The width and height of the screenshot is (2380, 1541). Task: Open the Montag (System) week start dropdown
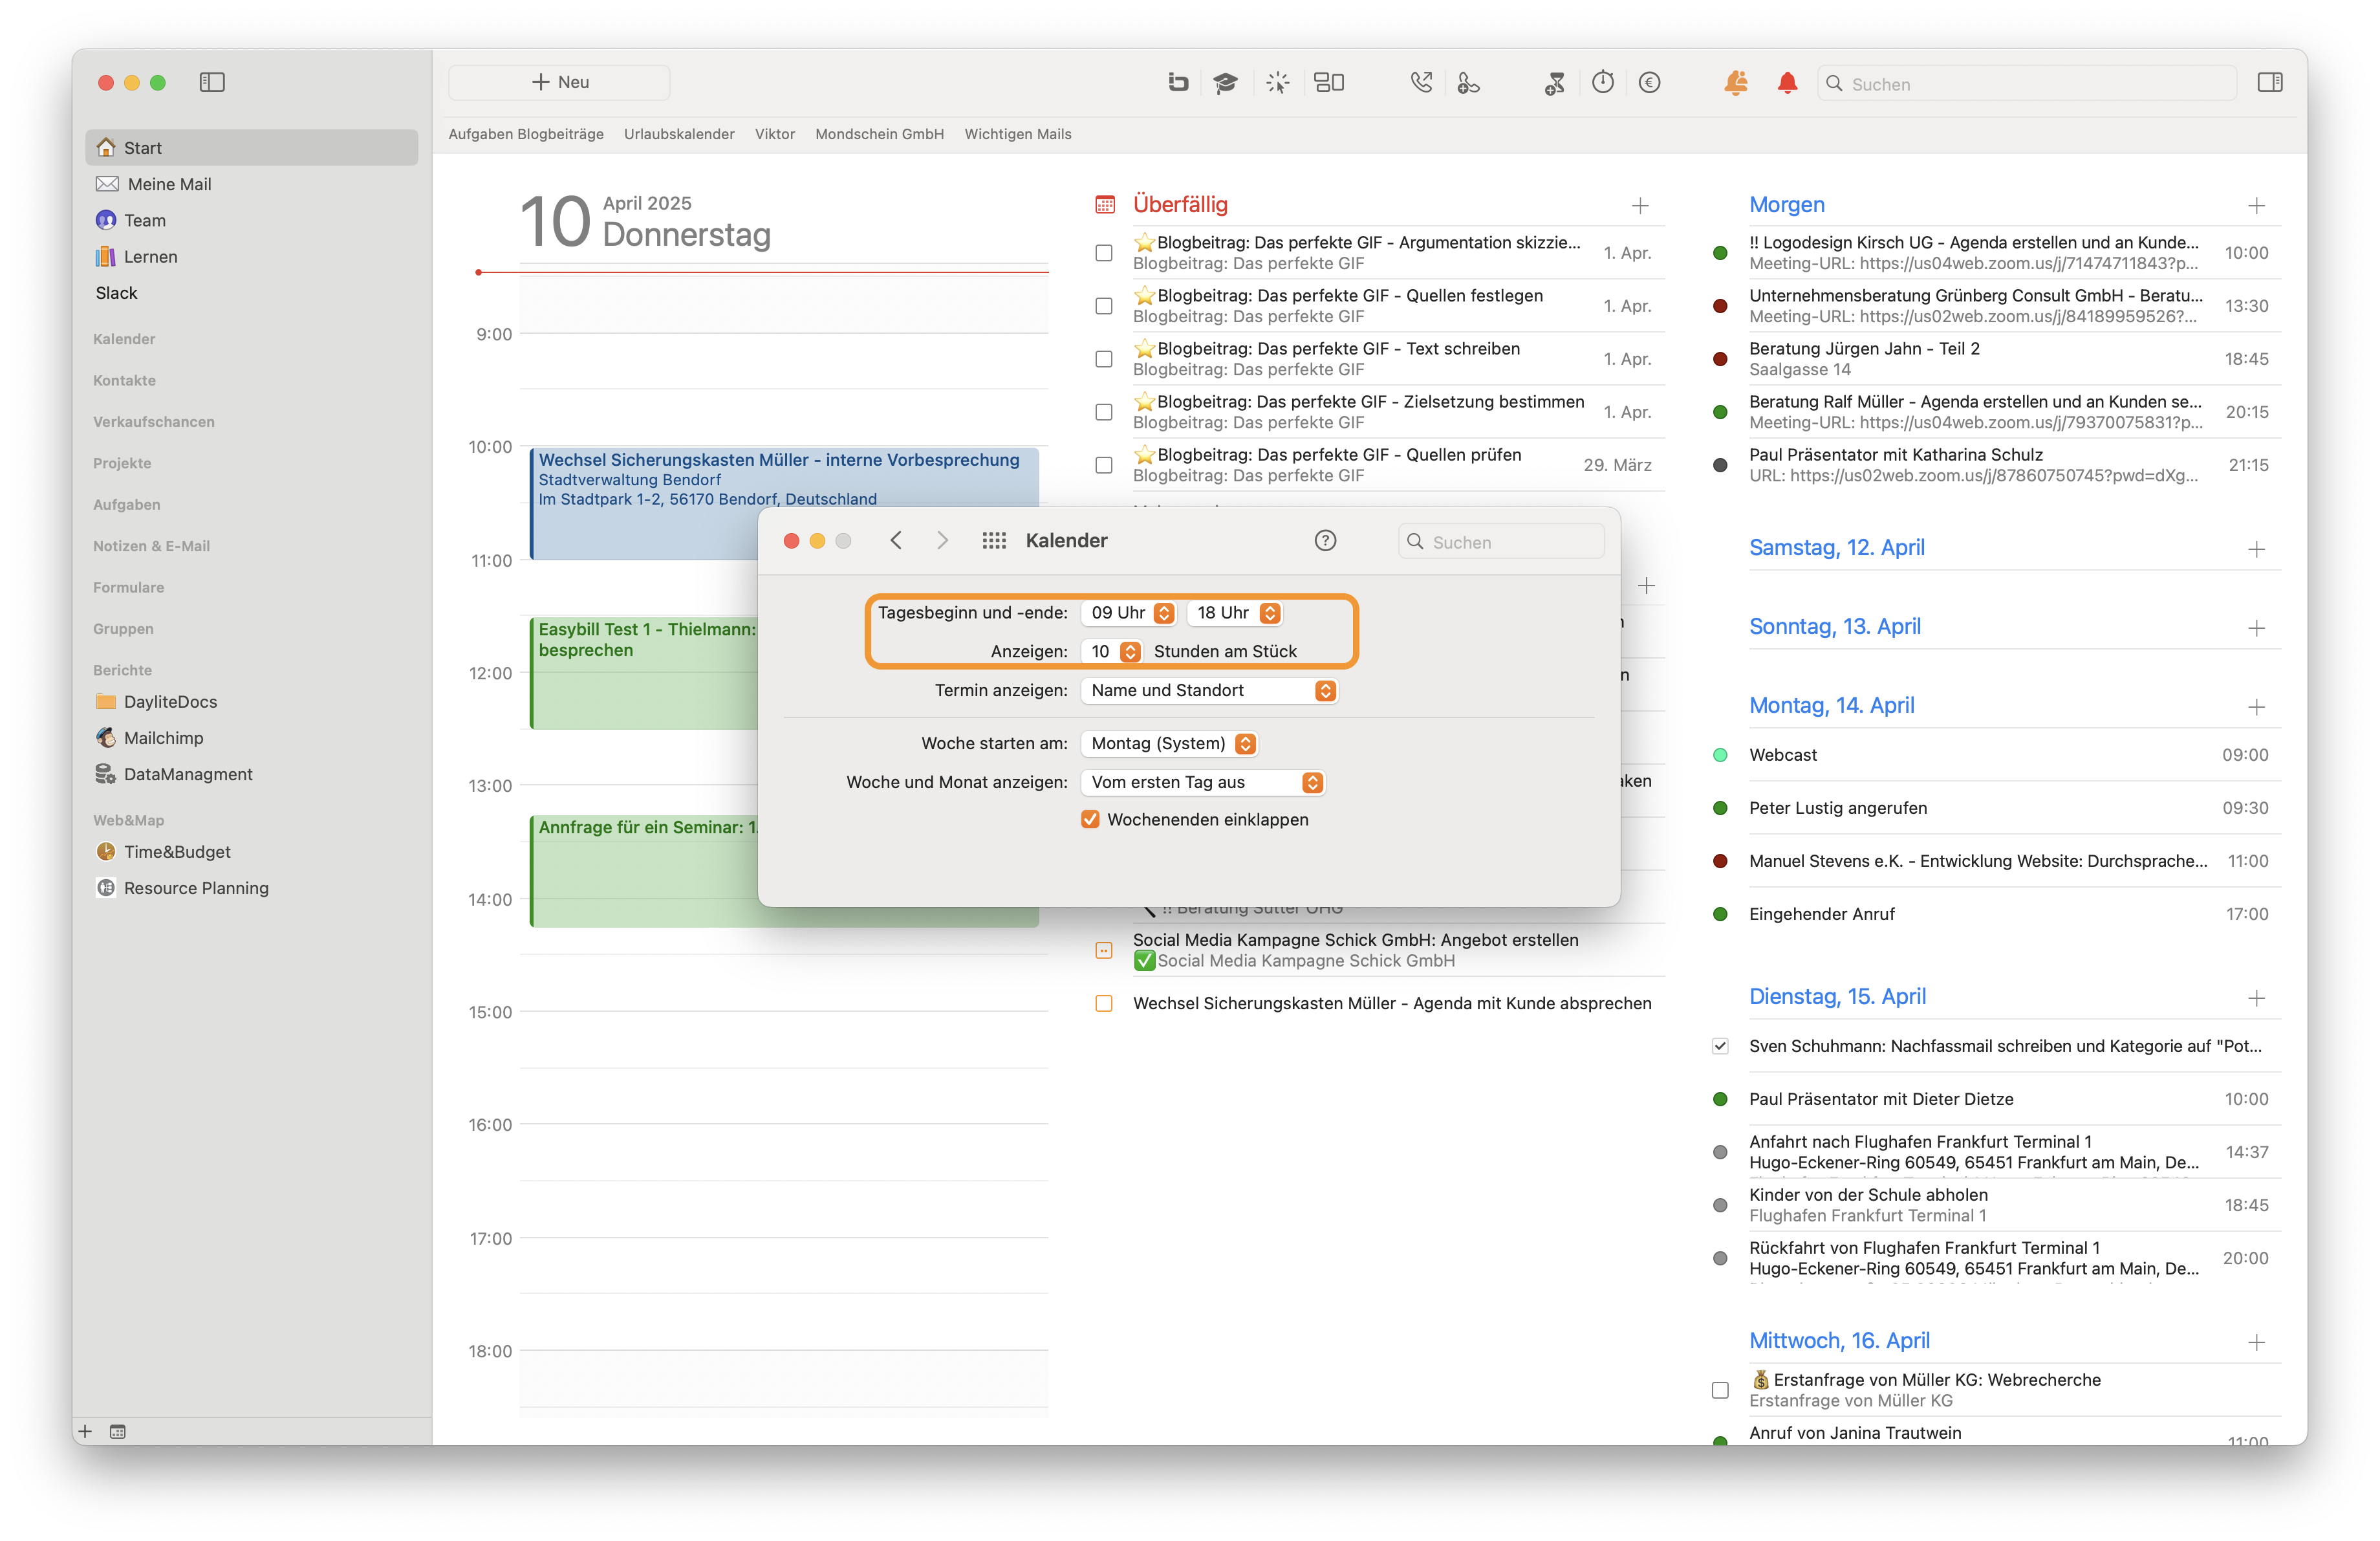[x=1169, y=743]
